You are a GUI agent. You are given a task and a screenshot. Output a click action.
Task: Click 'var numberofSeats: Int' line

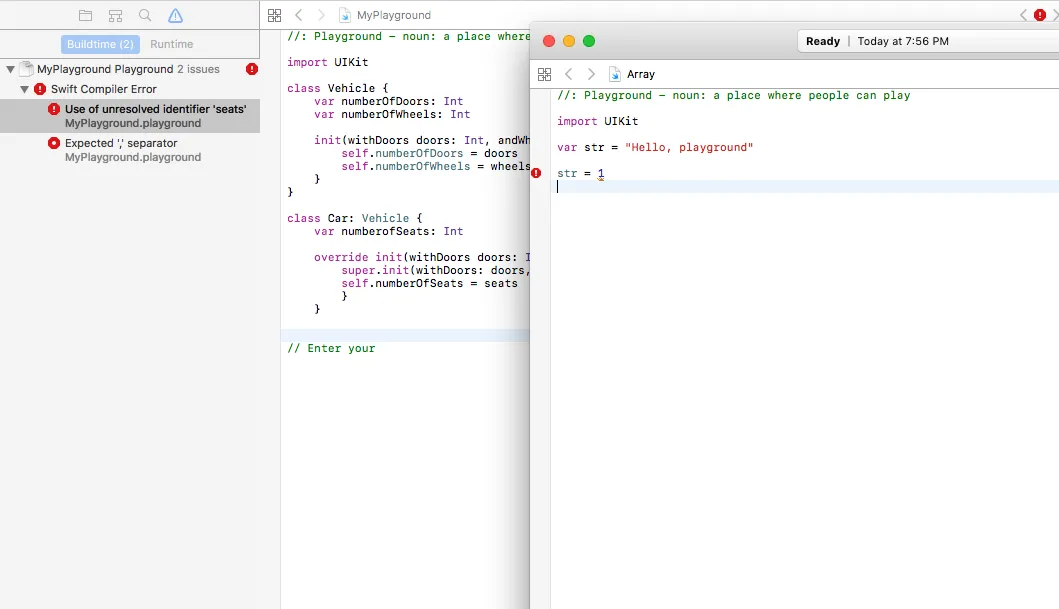388,232
